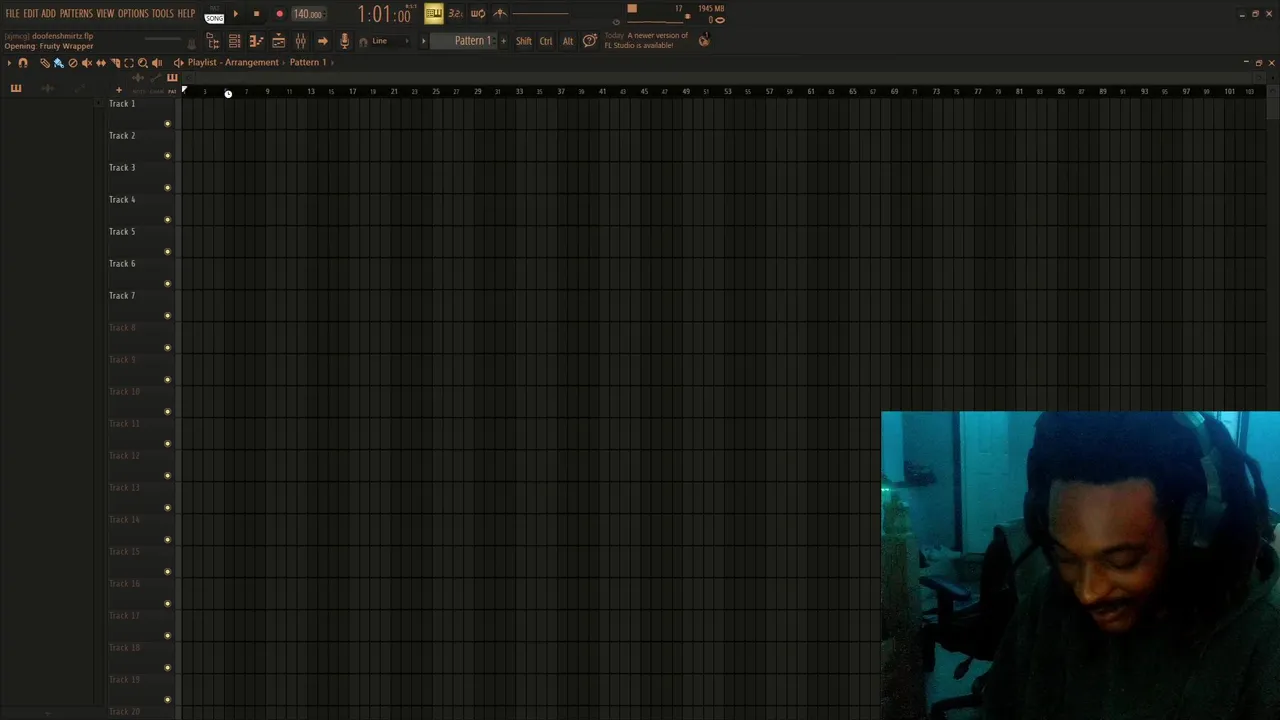The width and height of the screenshot is (1280, 720).
Task: Click the global snap magnet icon before Line
Action: 363,42
